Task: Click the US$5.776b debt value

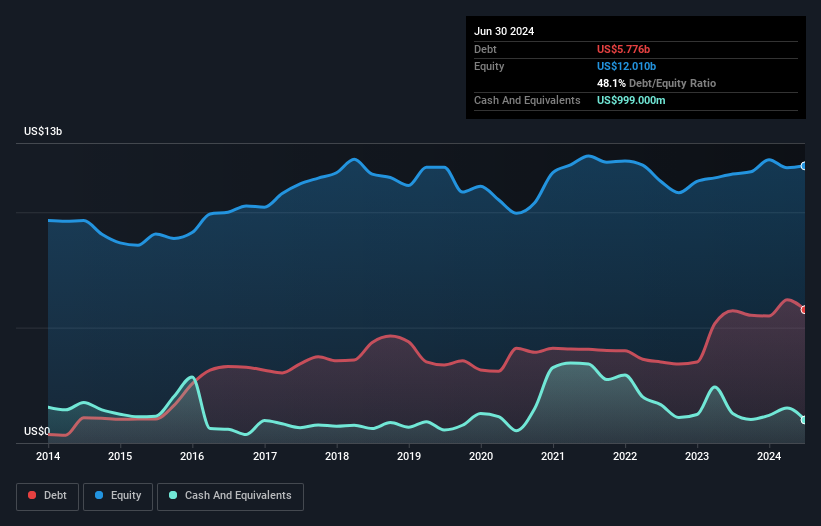Action: (x=623, y=49)
